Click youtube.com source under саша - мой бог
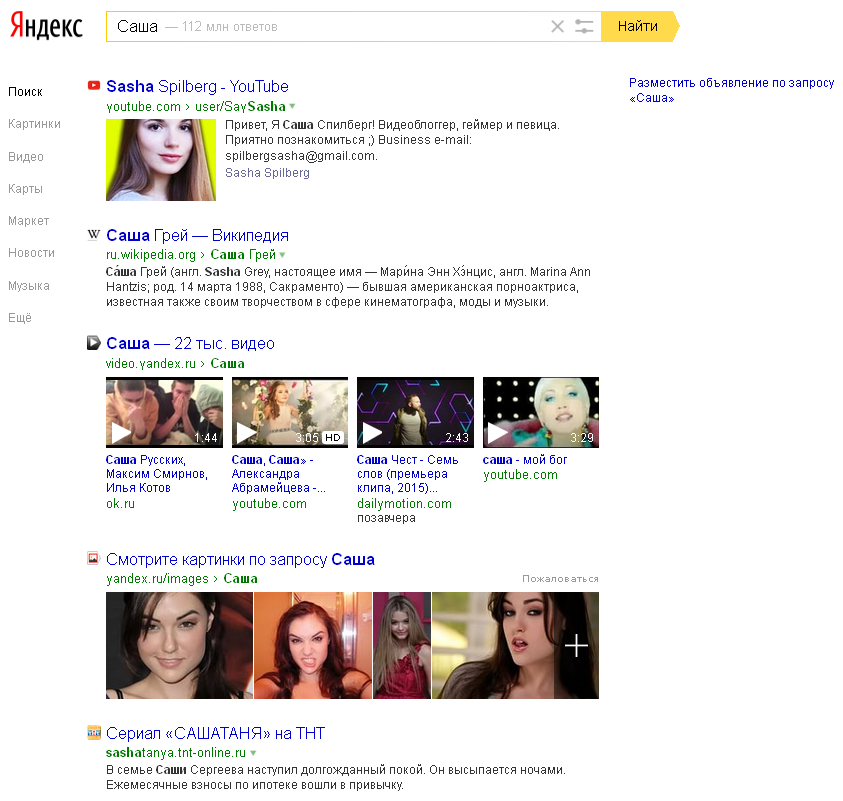Screen dimensions: 843x801 (x=520, y=475)
